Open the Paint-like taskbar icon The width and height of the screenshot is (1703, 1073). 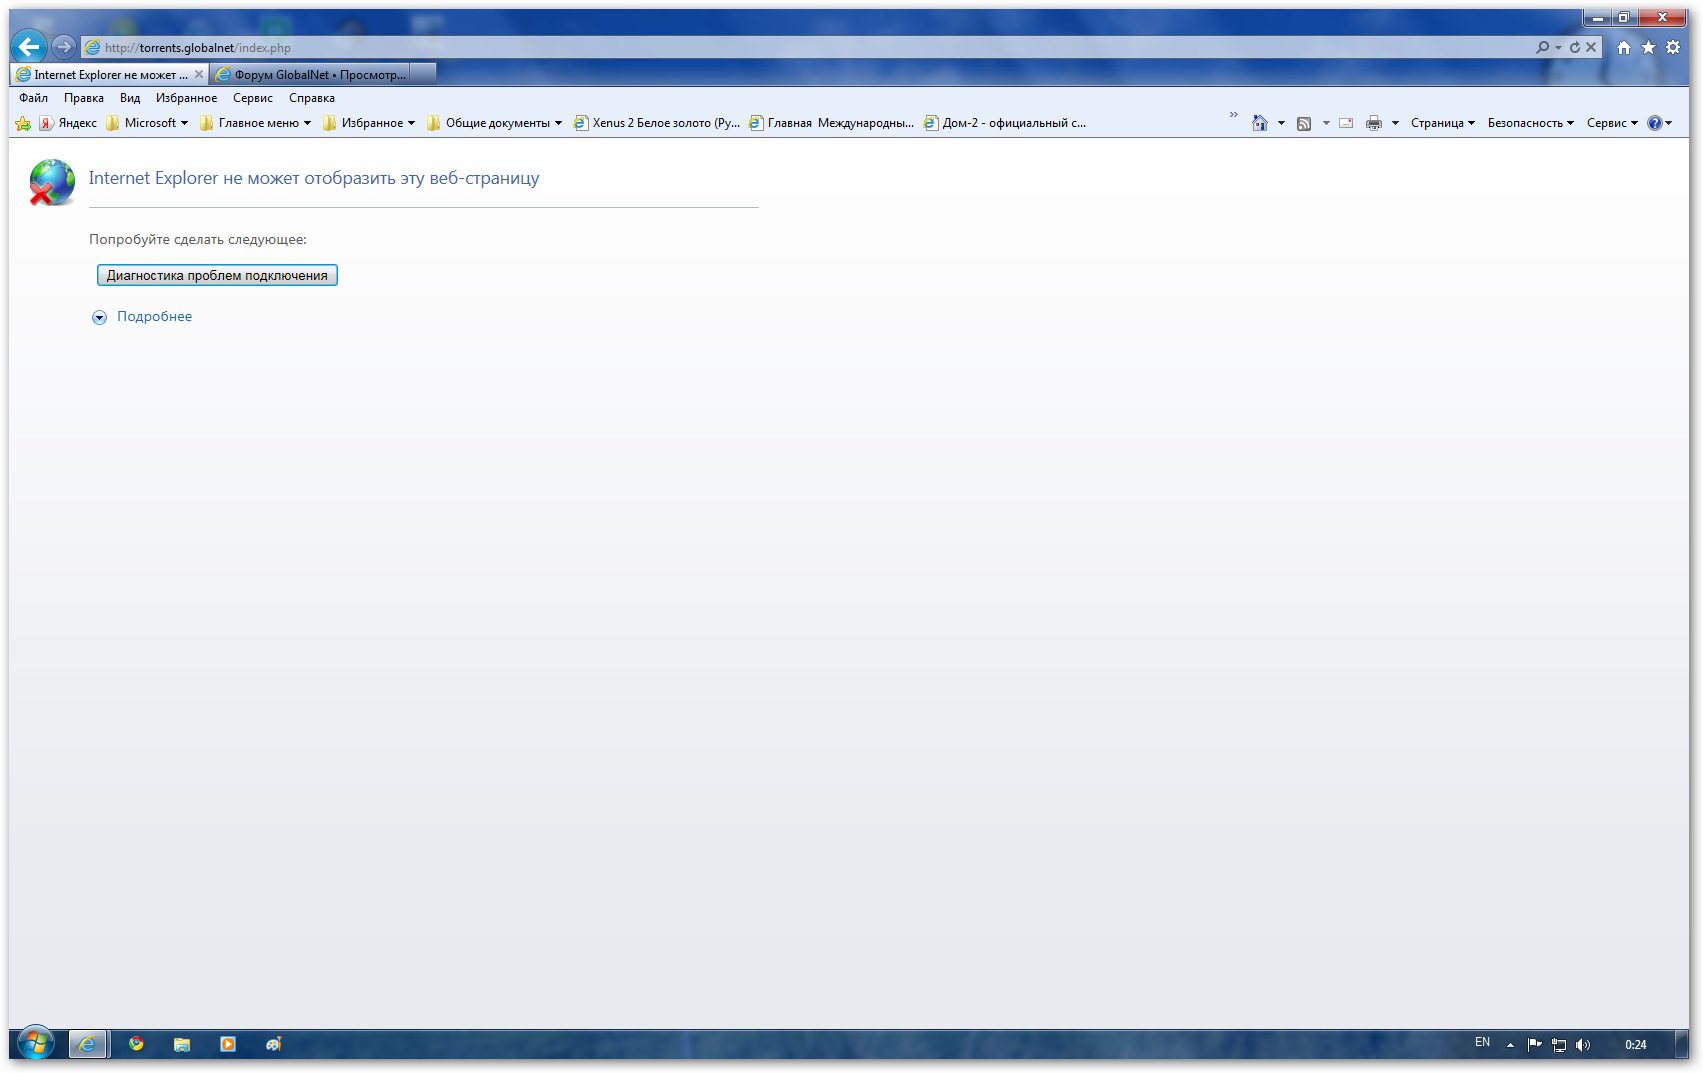(x=274, y=1044)
